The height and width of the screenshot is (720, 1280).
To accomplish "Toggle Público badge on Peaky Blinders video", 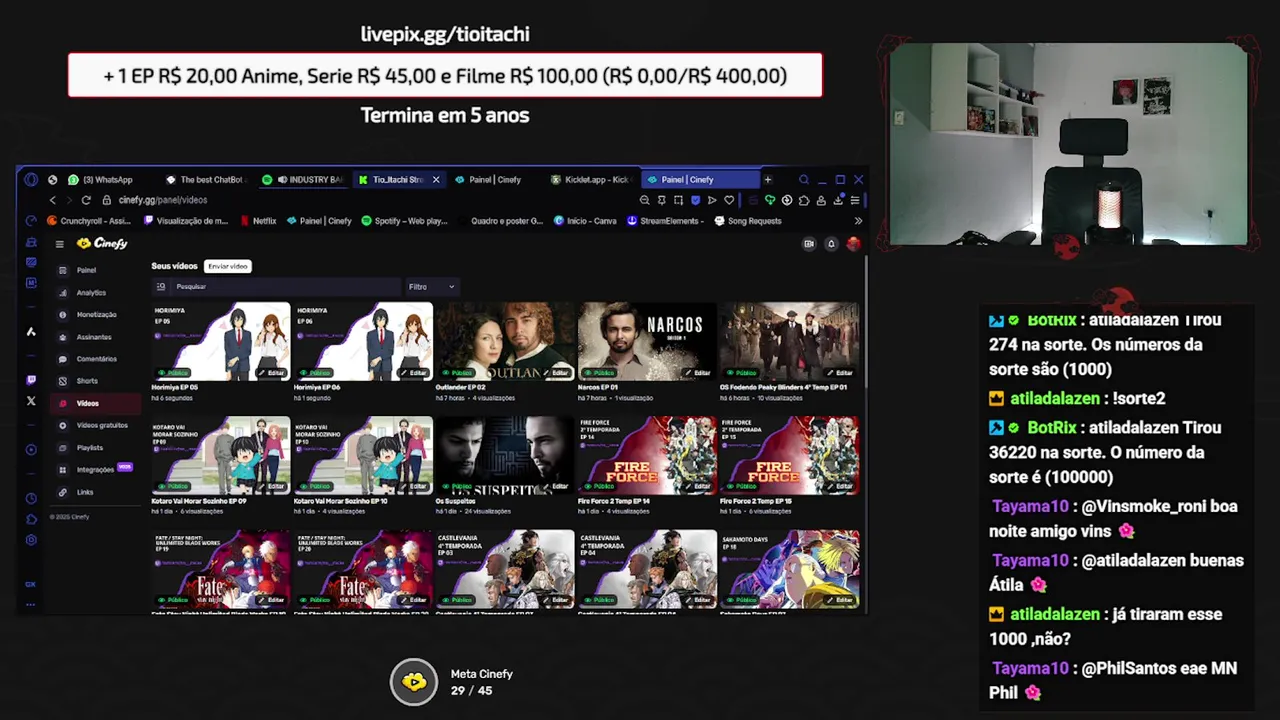I will click(x=741, y=373).
